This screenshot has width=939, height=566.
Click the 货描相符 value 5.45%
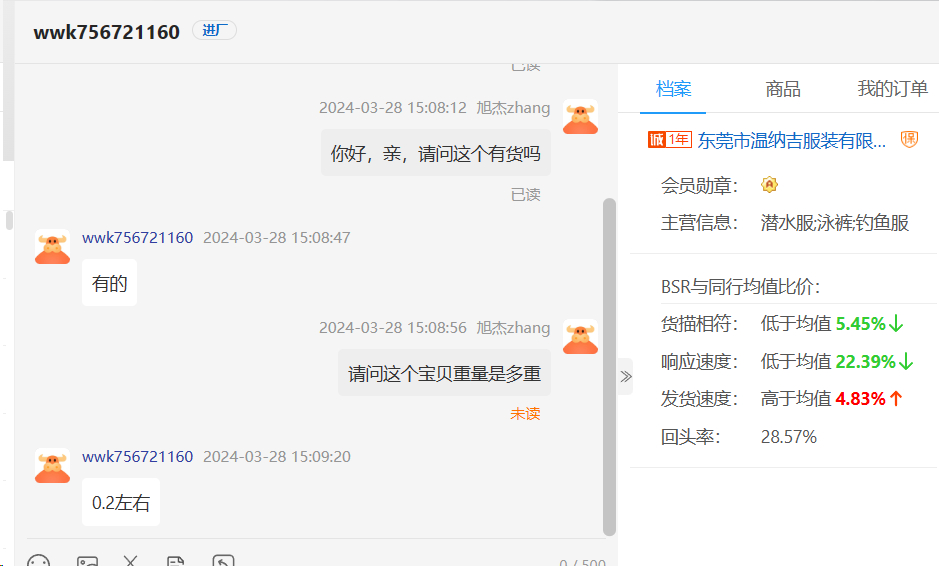[x=861, y=324]
